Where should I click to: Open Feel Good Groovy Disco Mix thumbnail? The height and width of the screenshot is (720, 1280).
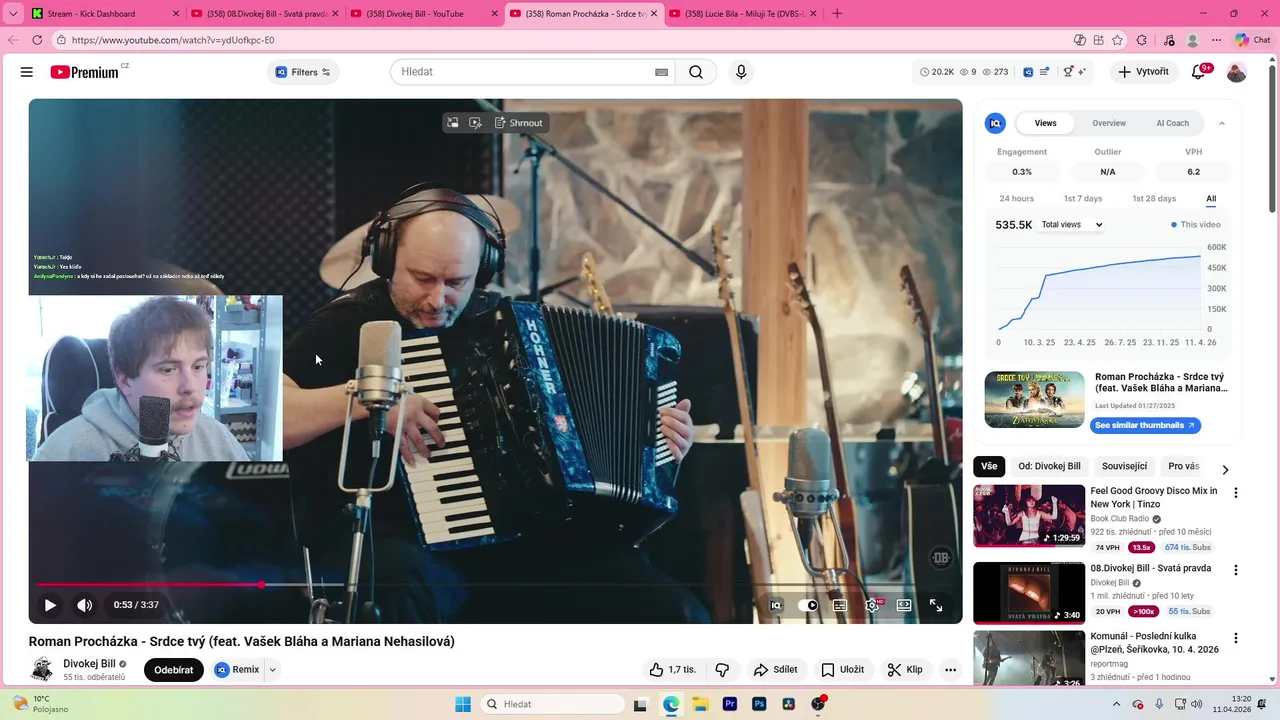pos(1029,516)
